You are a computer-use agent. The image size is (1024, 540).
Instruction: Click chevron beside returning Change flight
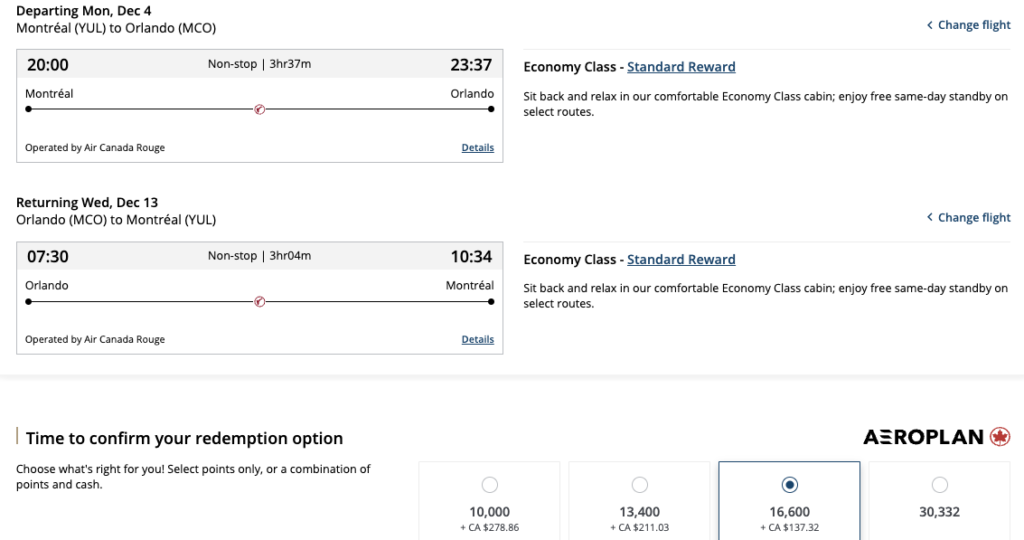[x=929, y=217]
